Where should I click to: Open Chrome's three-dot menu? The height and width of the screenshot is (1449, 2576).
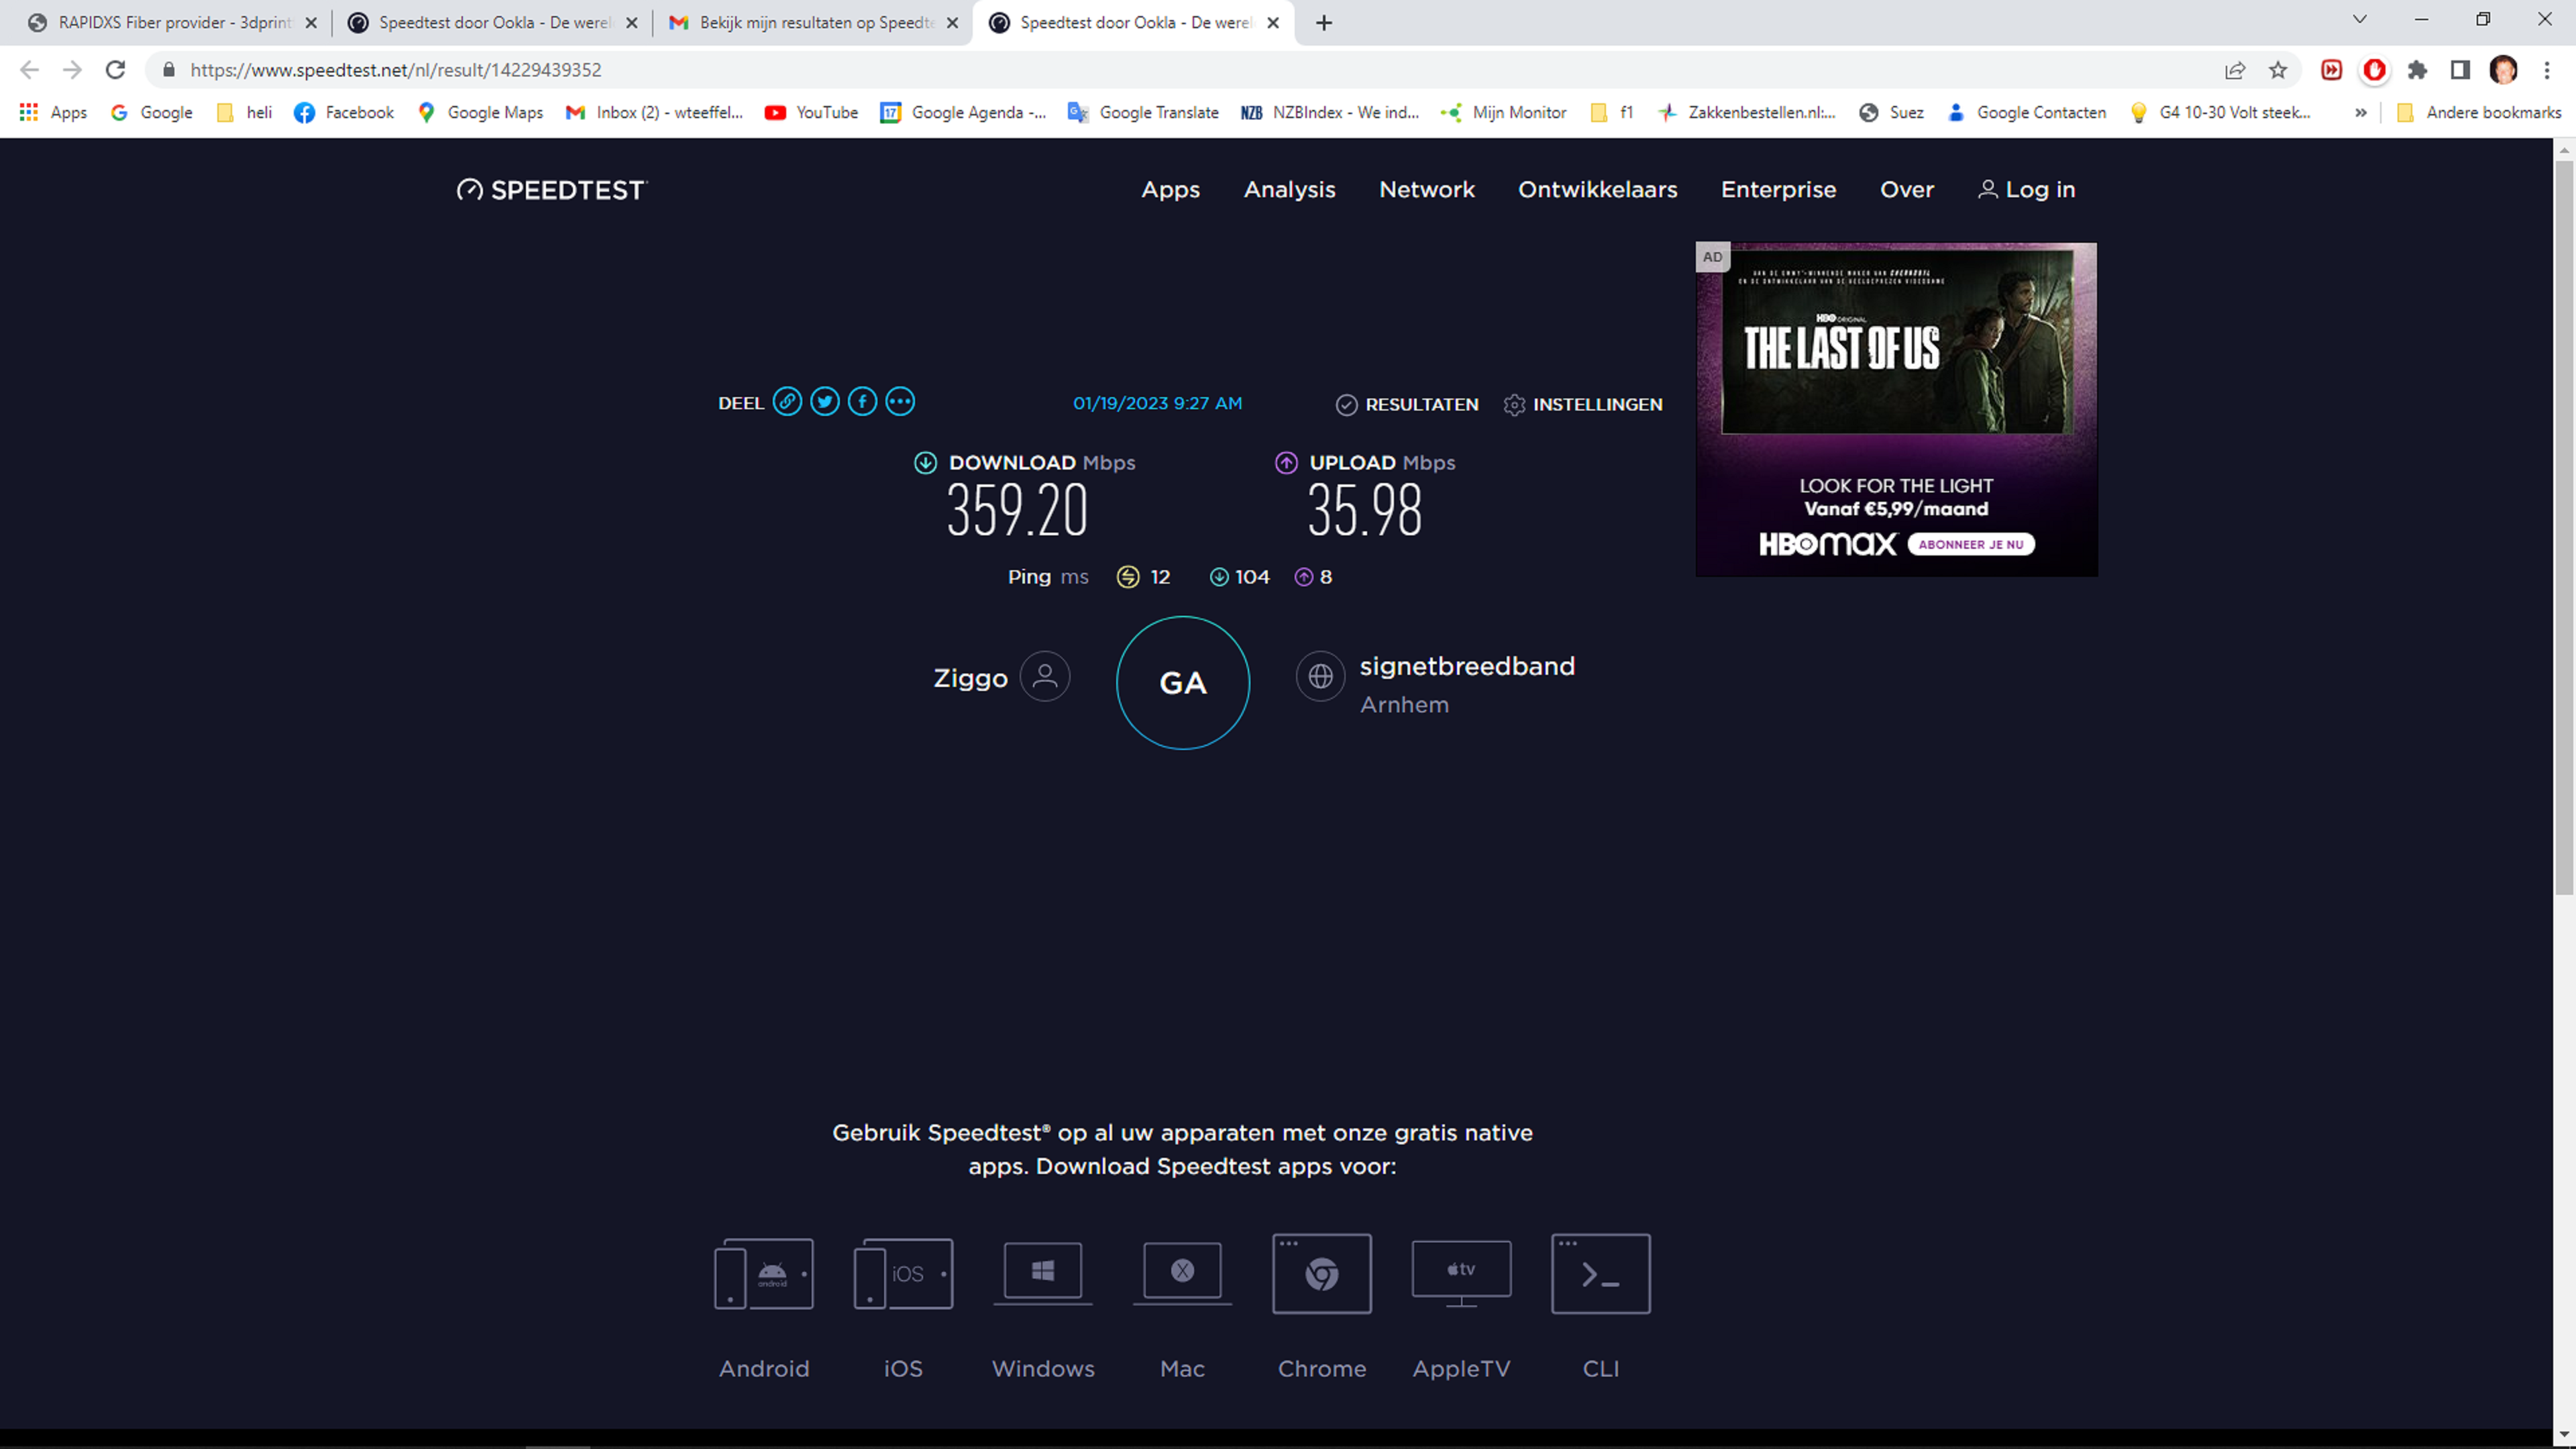(x=2547, y=70)
